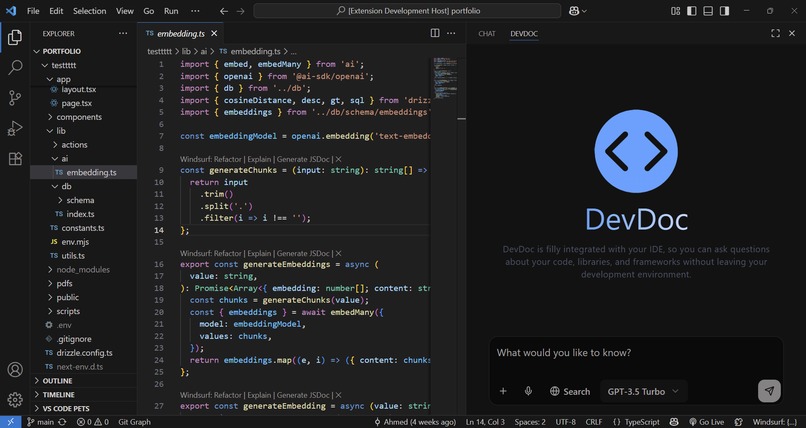Click the Explorer more actions ellipsis
This screenshot has height=428, width=806.
click(123, 33)
